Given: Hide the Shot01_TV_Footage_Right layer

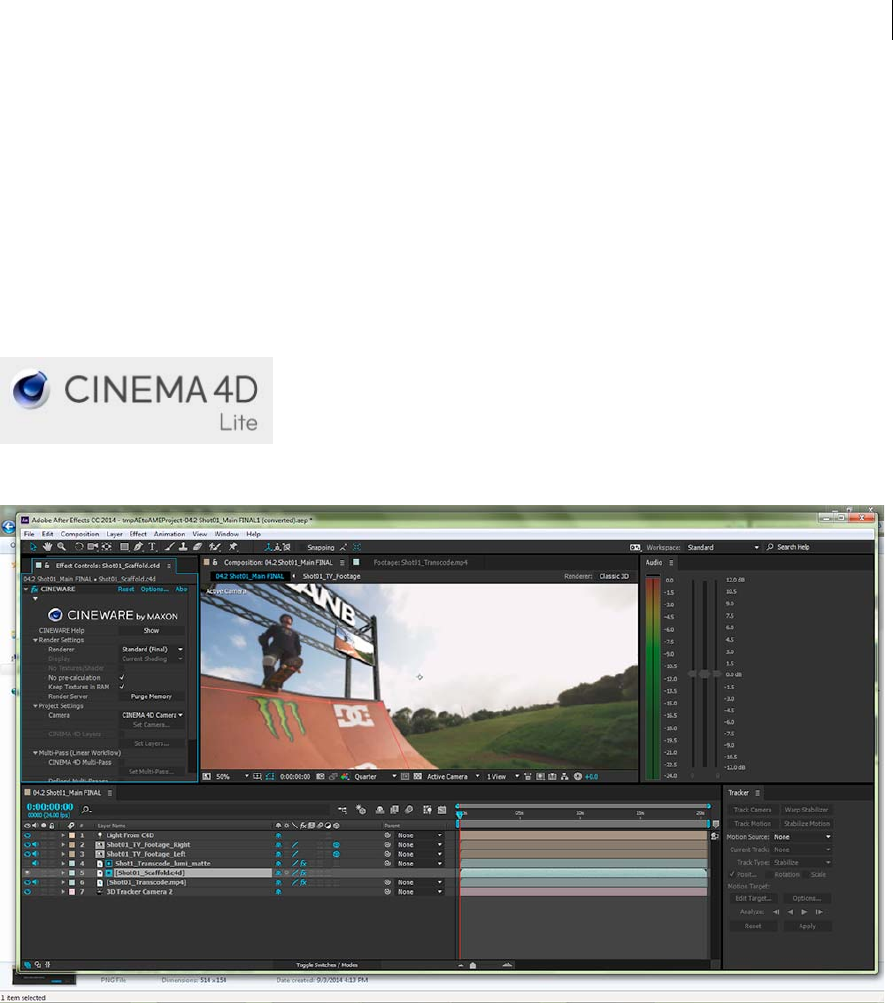Looking at the screenshot, I should tap(28, 844).
